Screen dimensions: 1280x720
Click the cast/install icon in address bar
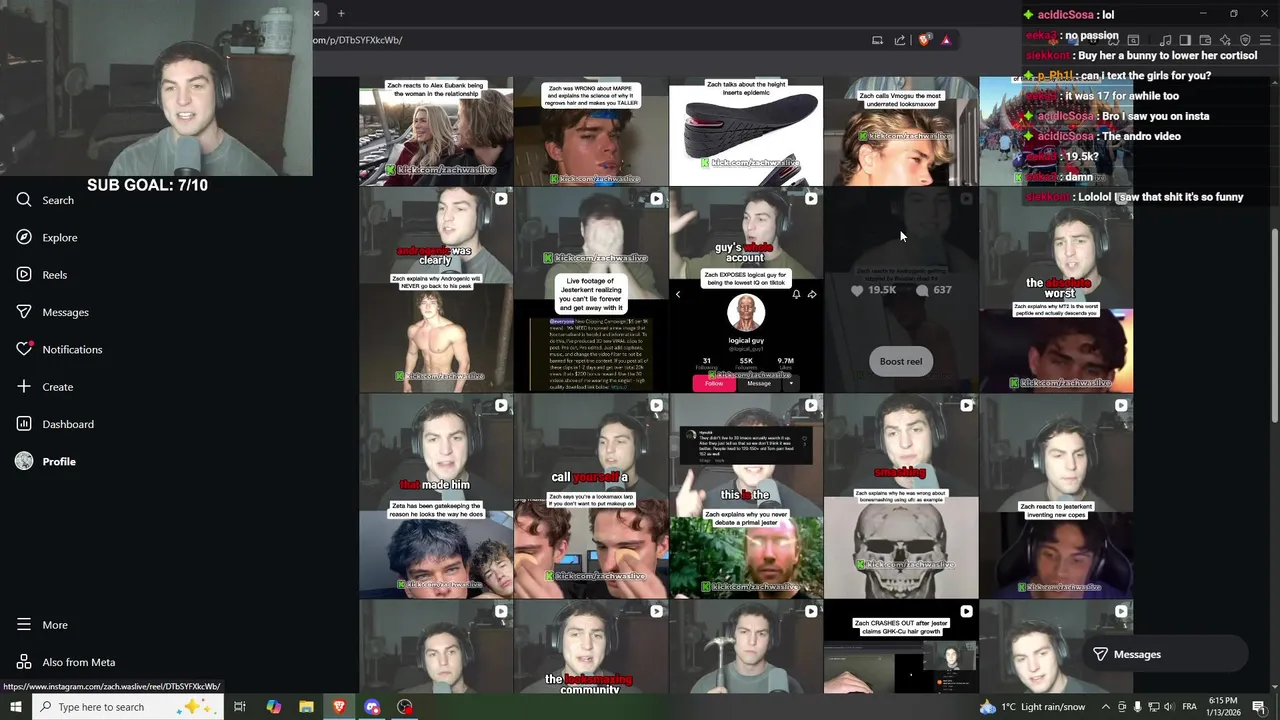coord(877,40)
